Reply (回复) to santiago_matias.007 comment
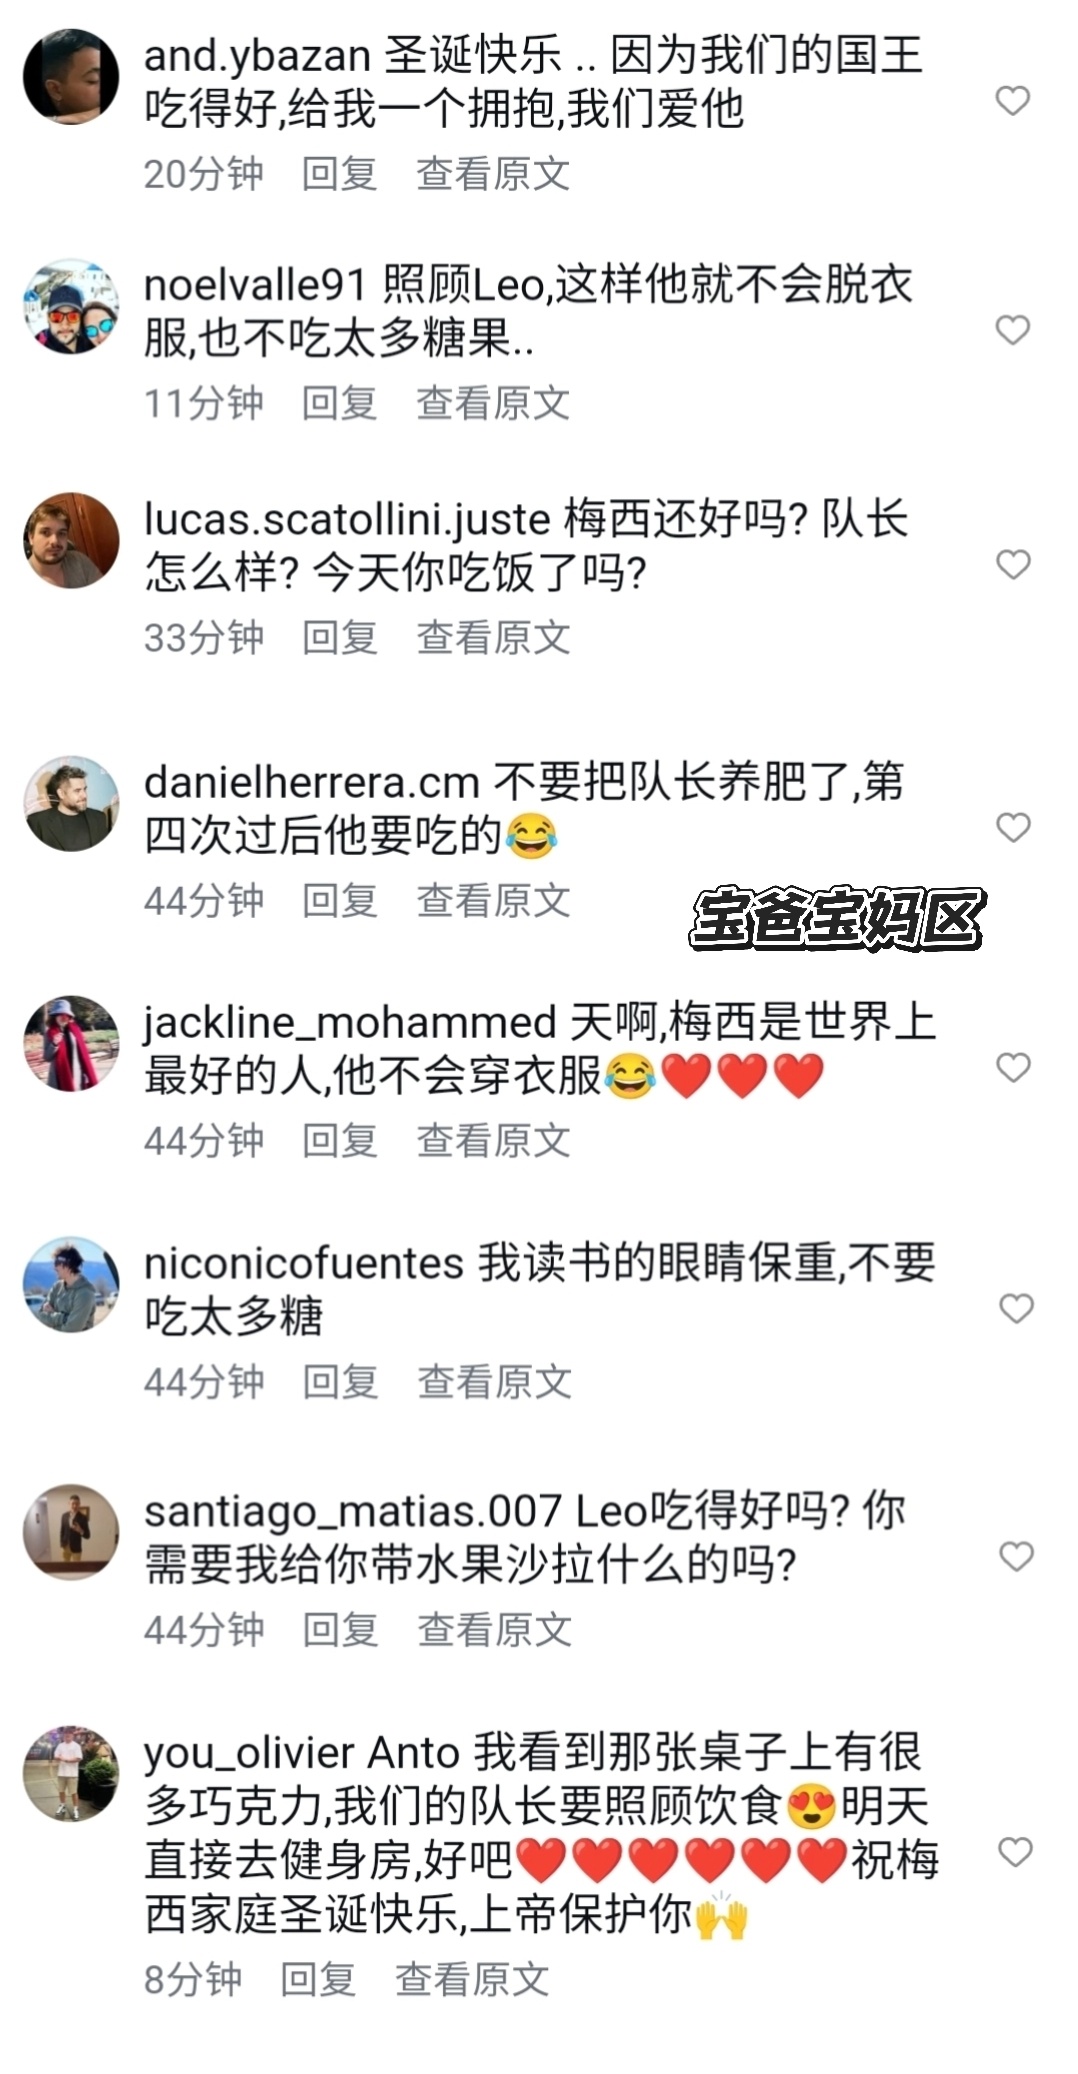 click(341, 1629)
